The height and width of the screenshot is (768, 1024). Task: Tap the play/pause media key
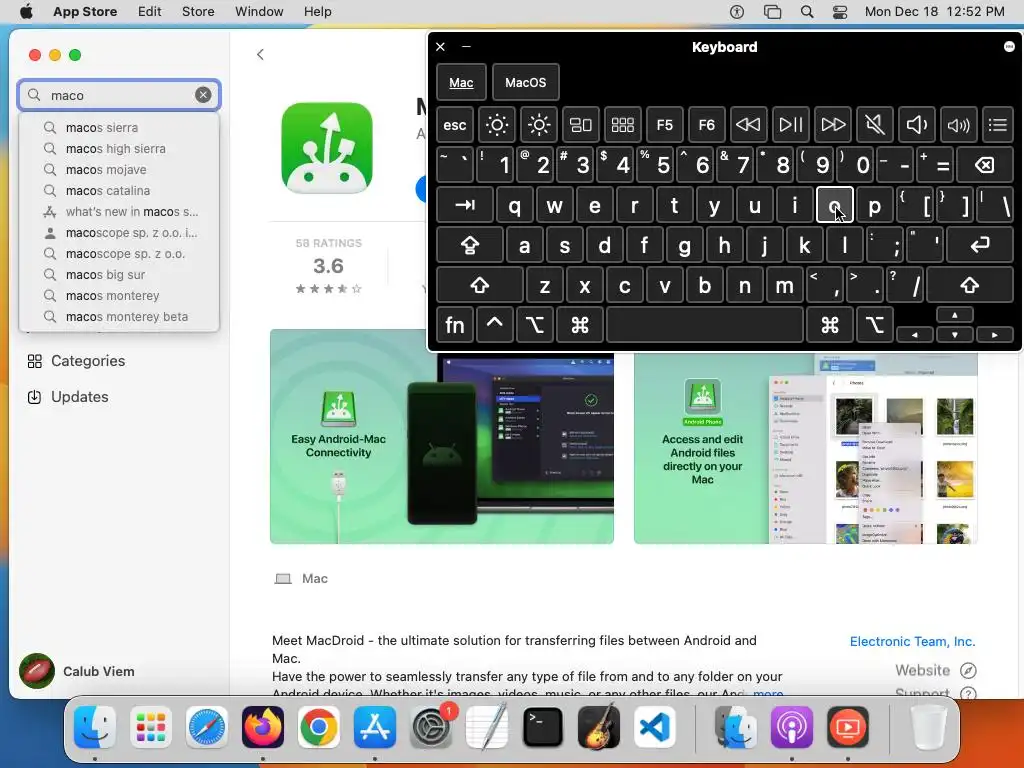[x=790, y=125]
